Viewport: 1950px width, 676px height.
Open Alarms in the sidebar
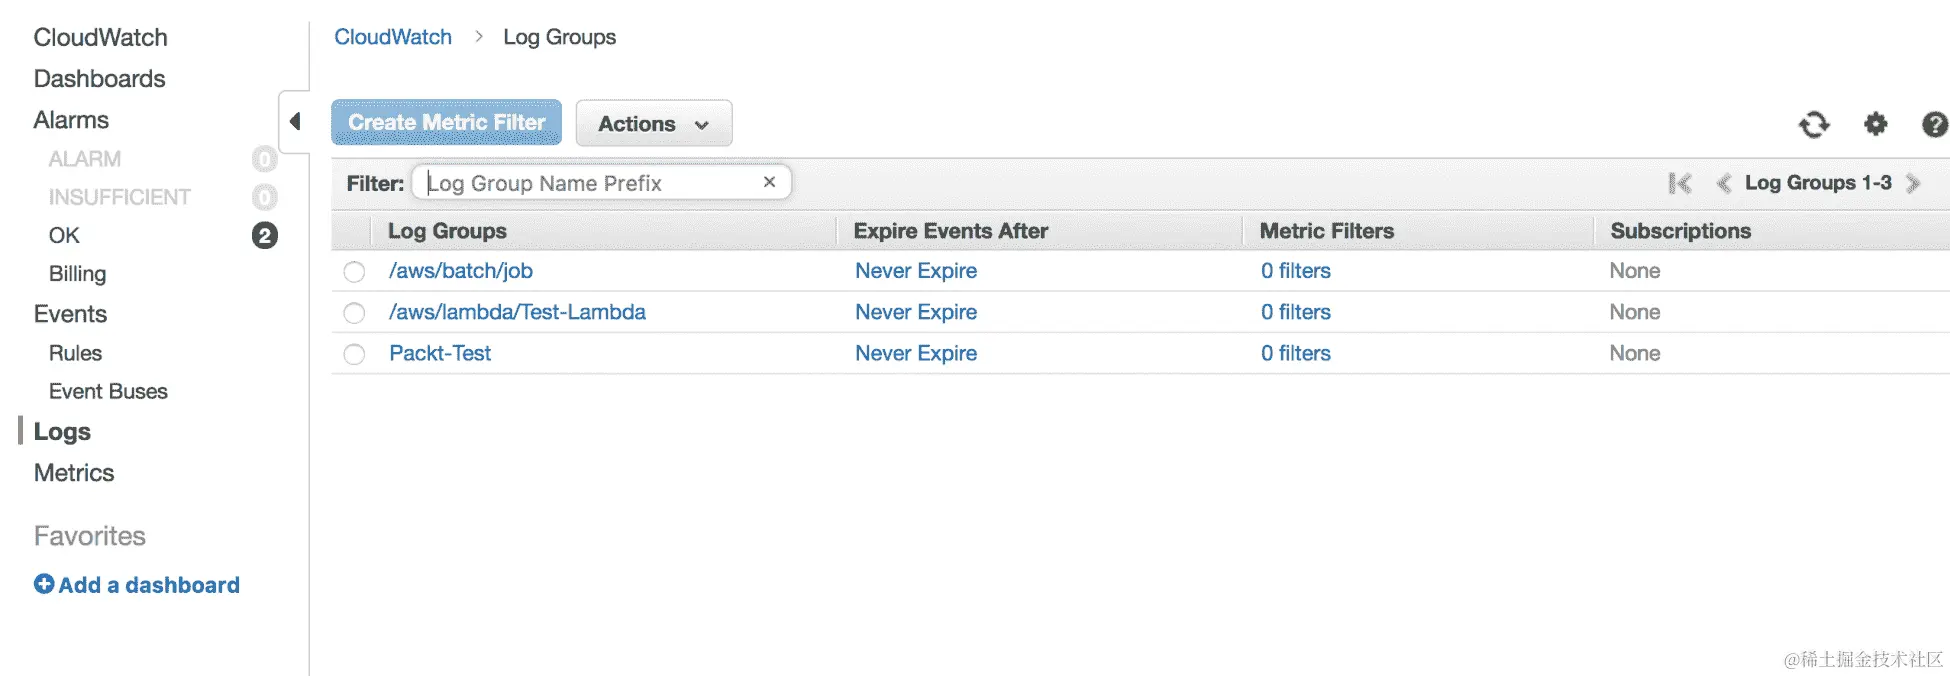click(x=71, y=120)
